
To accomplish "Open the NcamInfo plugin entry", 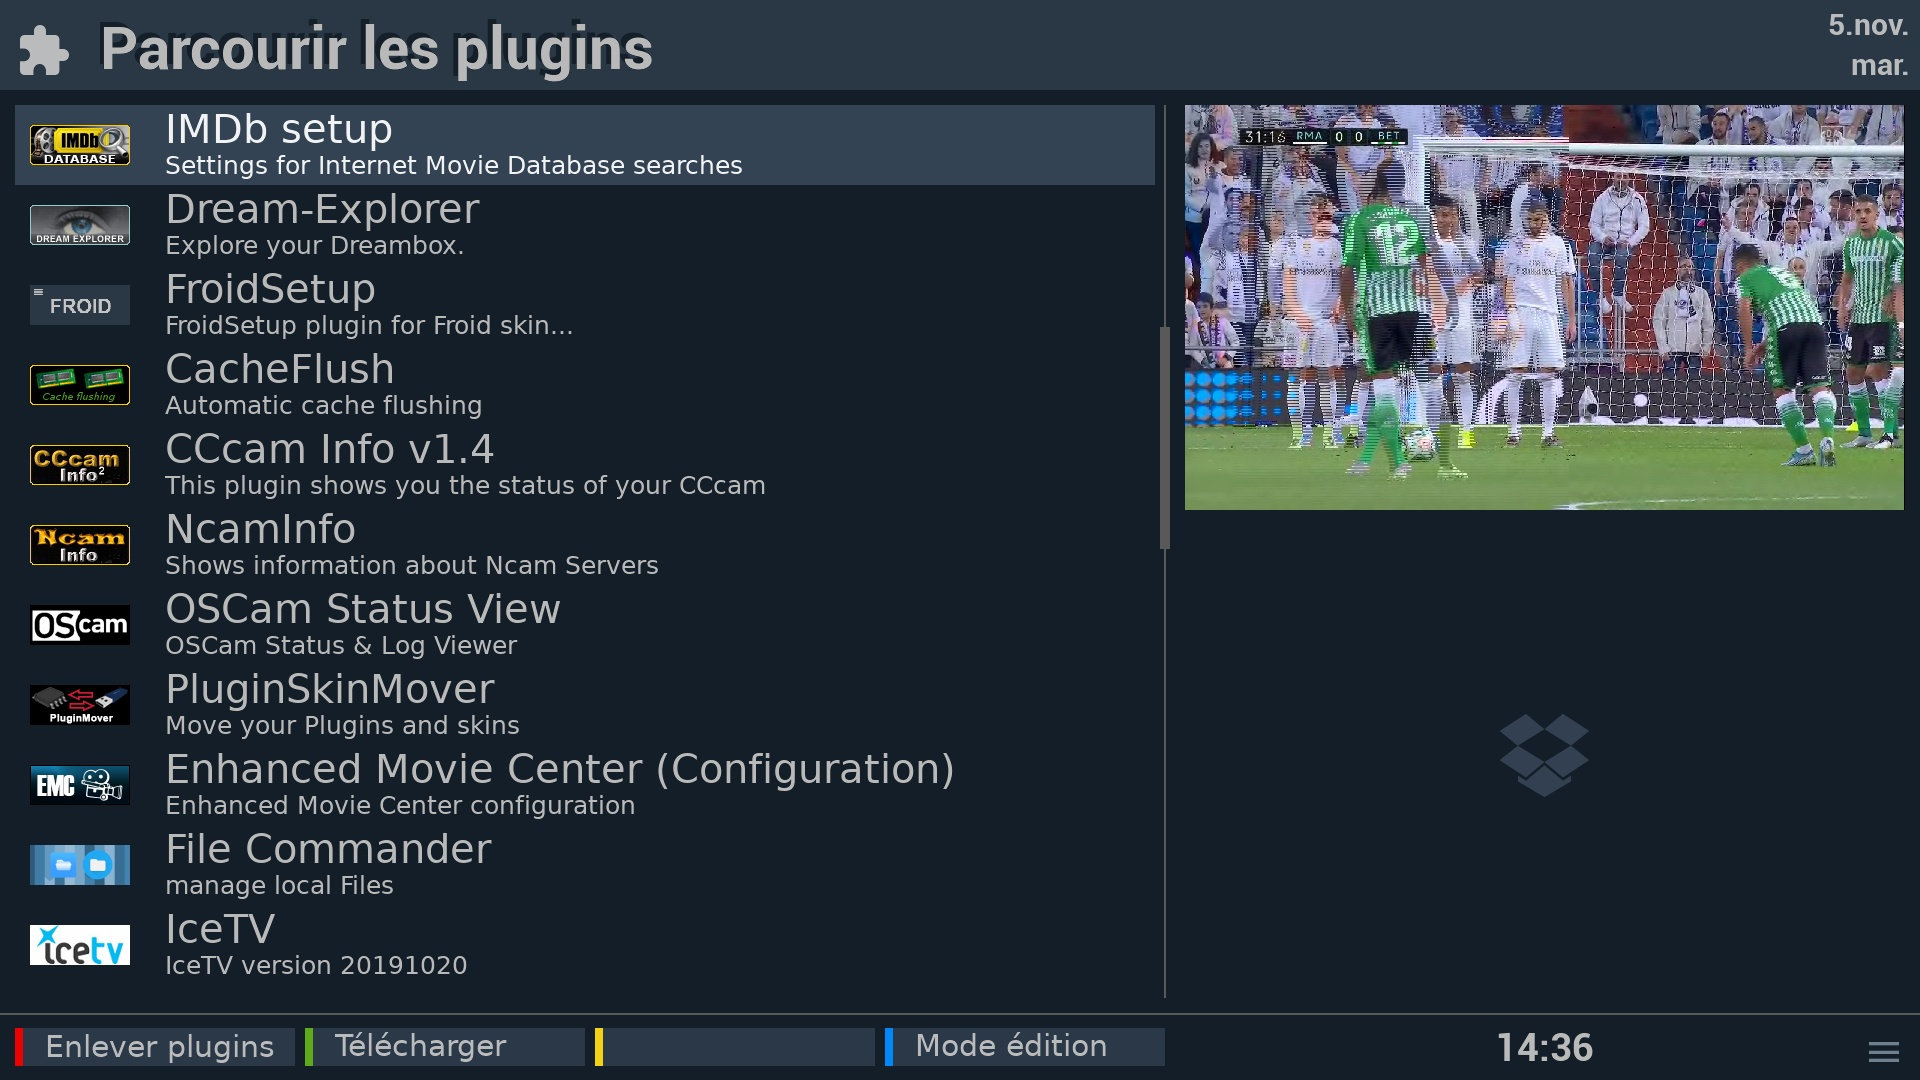I will tap(410, 545).
